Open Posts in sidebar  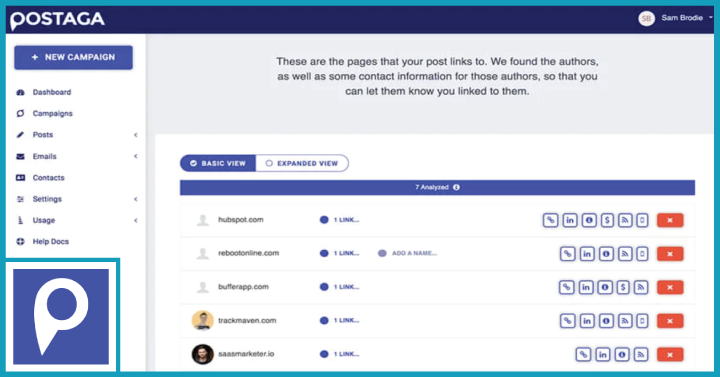(x=43, y=135)
